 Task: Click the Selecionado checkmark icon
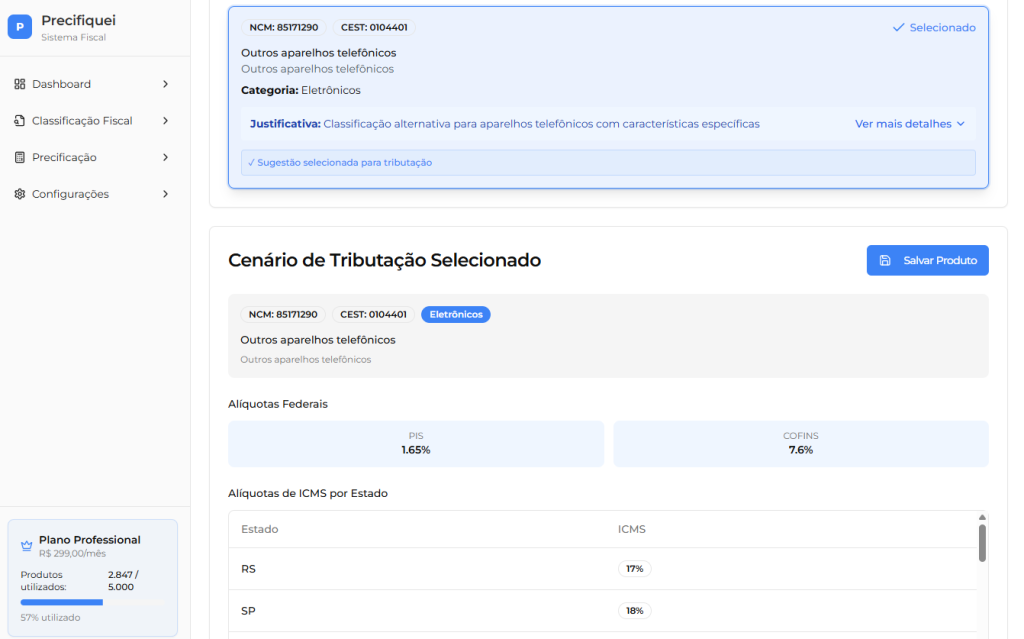[898, 28]
